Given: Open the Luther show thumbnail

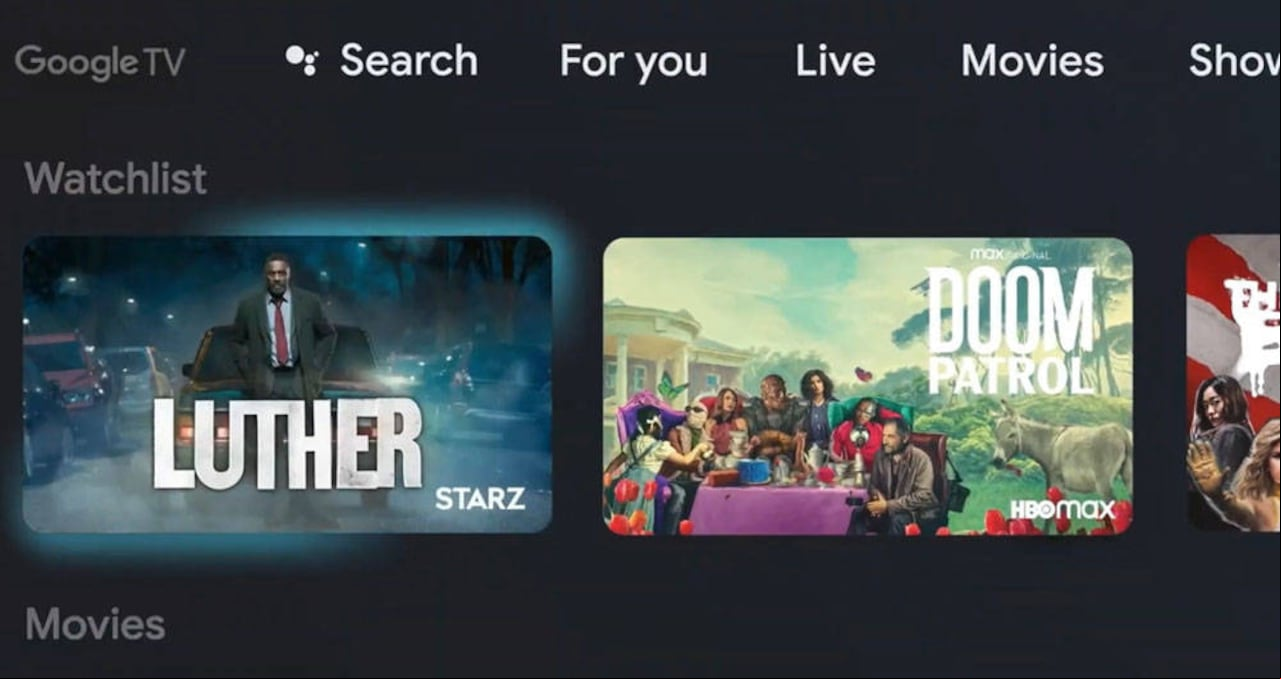Looking at the screenshot, I should point(287,384).
